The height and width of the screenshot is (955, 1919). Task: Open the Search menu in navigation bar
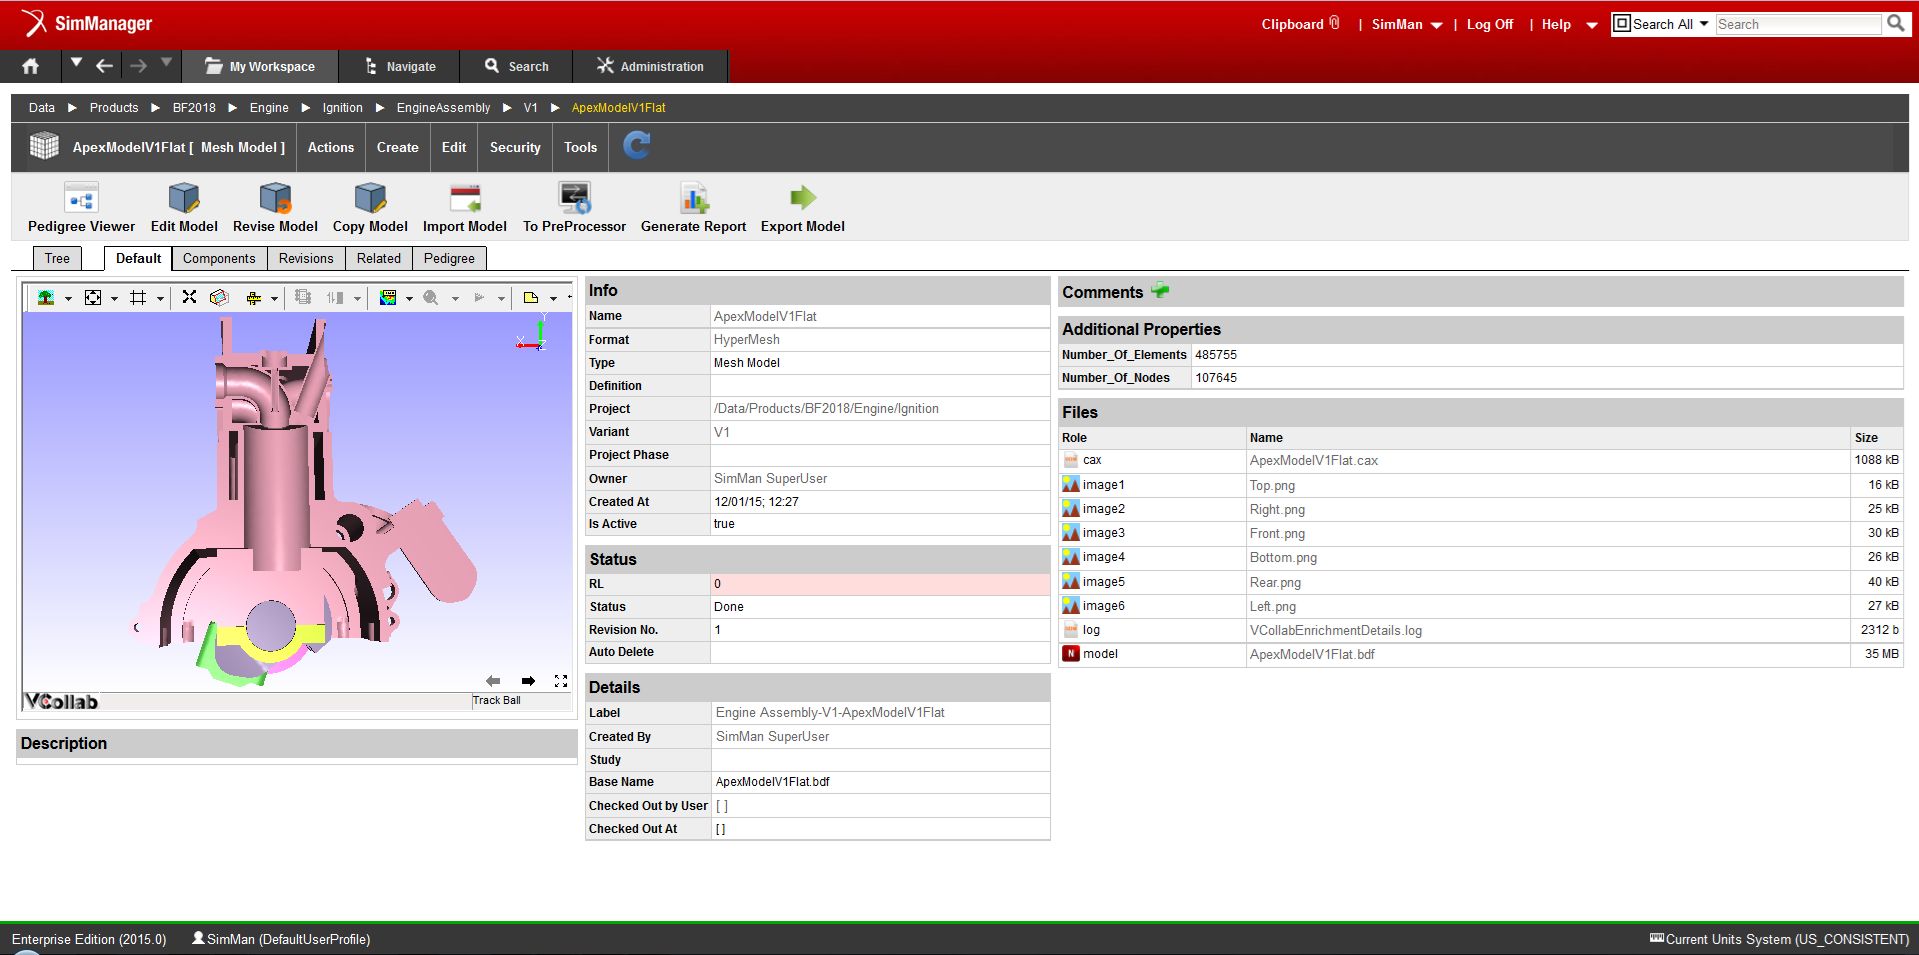[x=517, y=66]
